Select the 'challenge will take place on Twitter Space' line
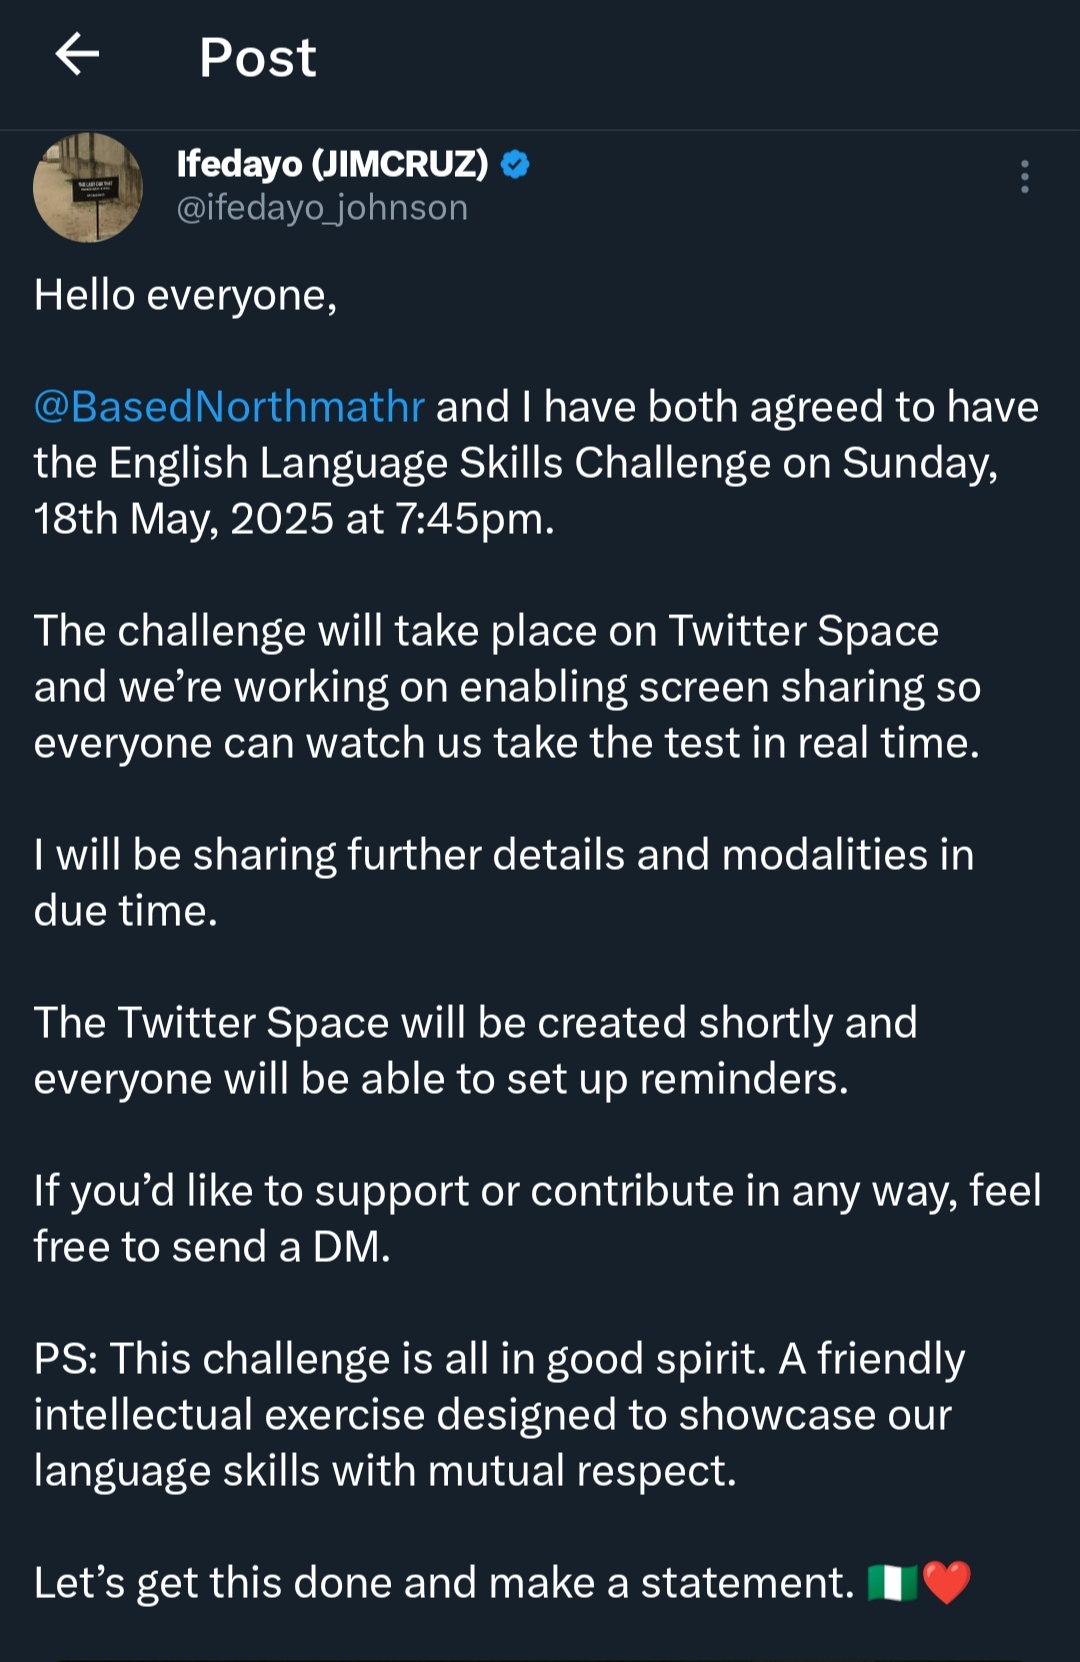The width and height of the screenshot is (1080, 1662). pyautogui.click(x=486, y=631)
